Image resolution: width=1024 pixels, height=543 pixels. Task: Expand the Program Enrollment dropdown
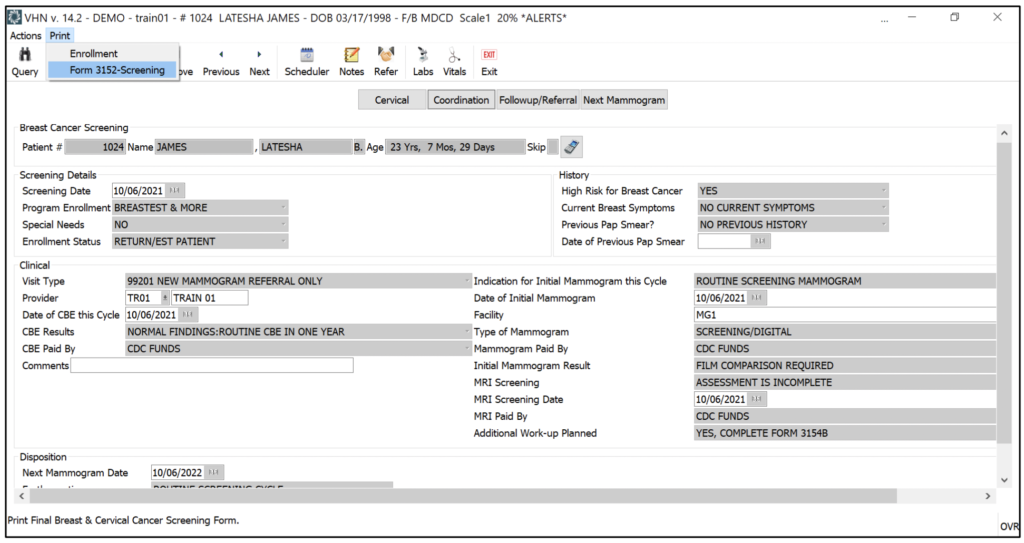(x=283, y=208)
